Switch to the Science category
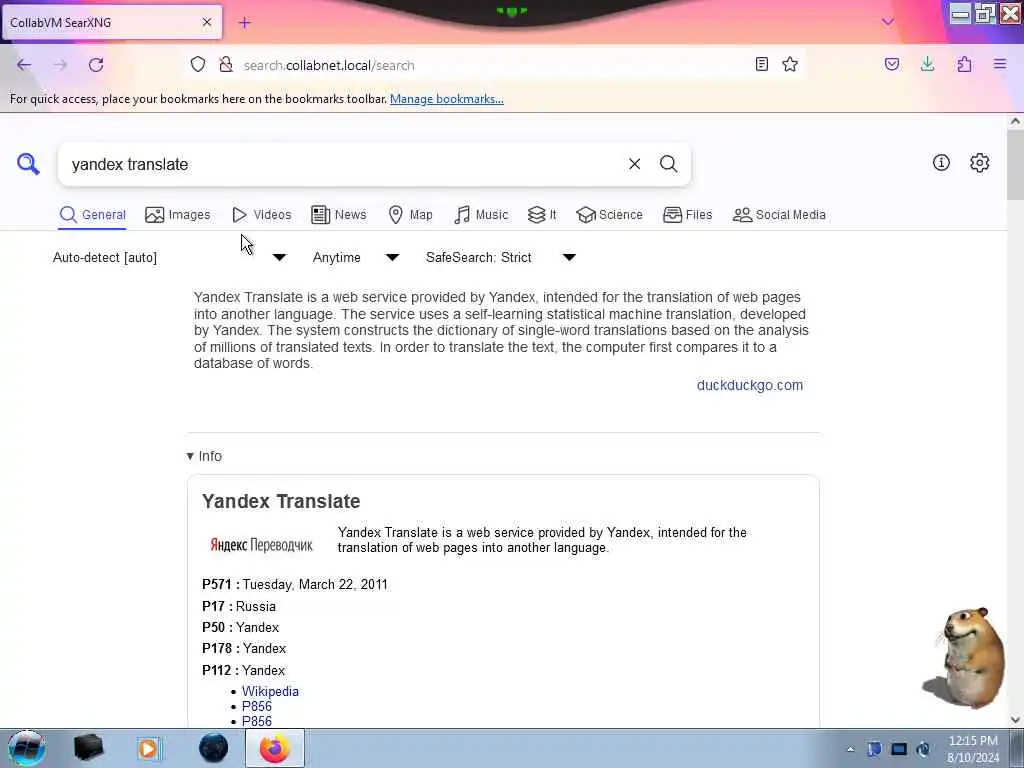 coord(609,215)
